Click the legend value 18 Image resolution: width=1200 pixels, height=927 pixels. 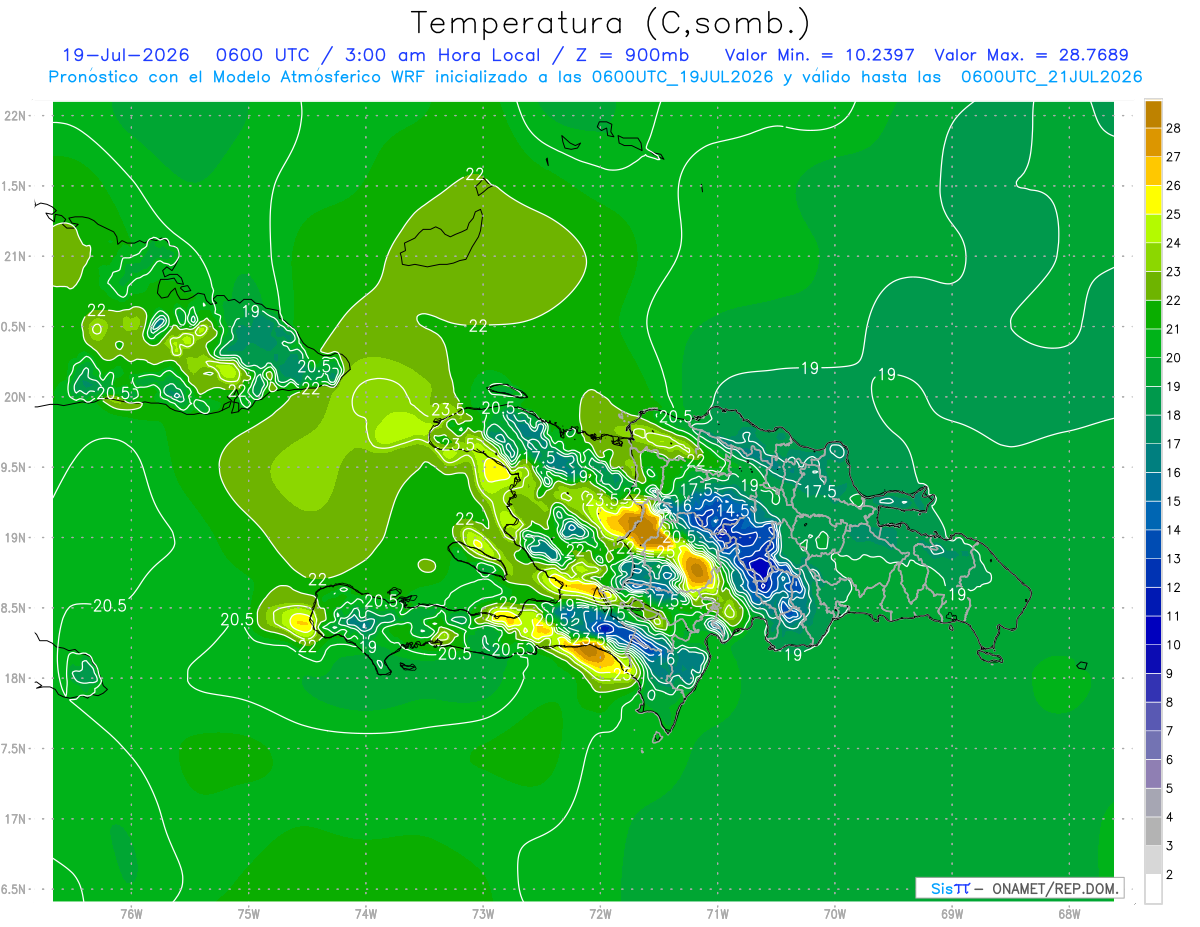(1174, 415)
